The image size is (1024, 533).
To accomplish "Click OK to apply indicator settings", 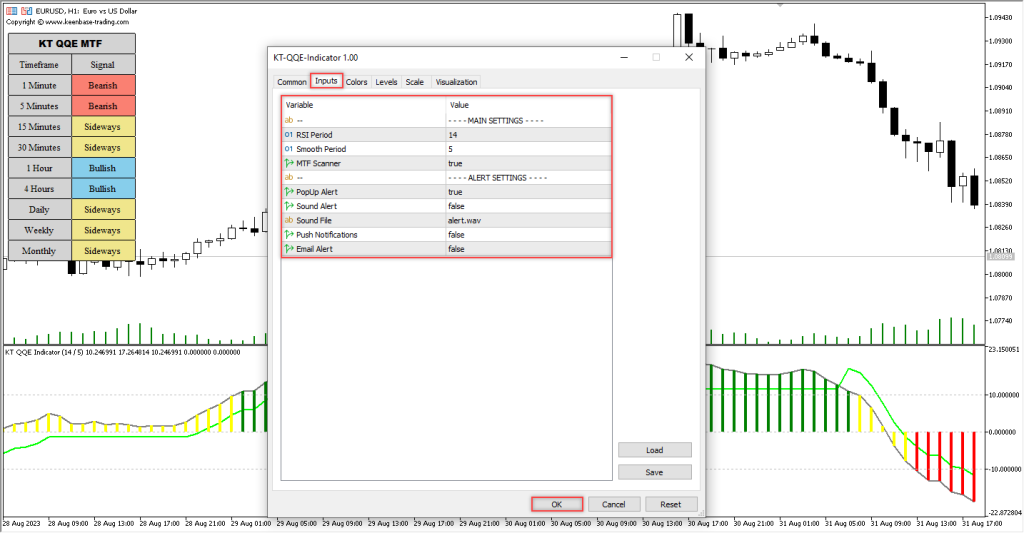I will 556,504.
